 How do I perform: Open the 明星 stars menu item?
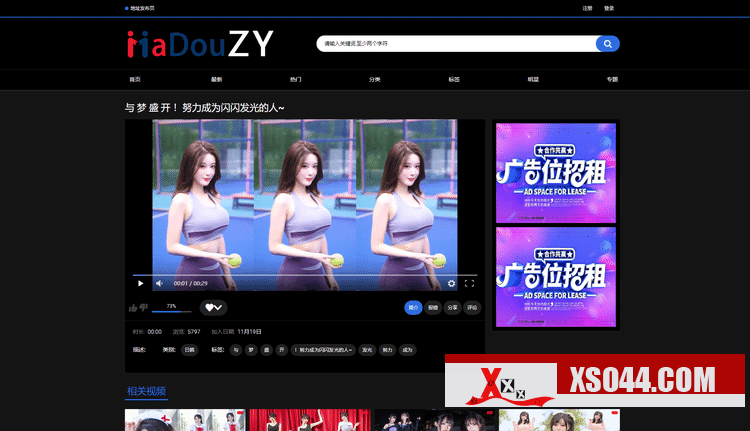[x=533, y=79]
